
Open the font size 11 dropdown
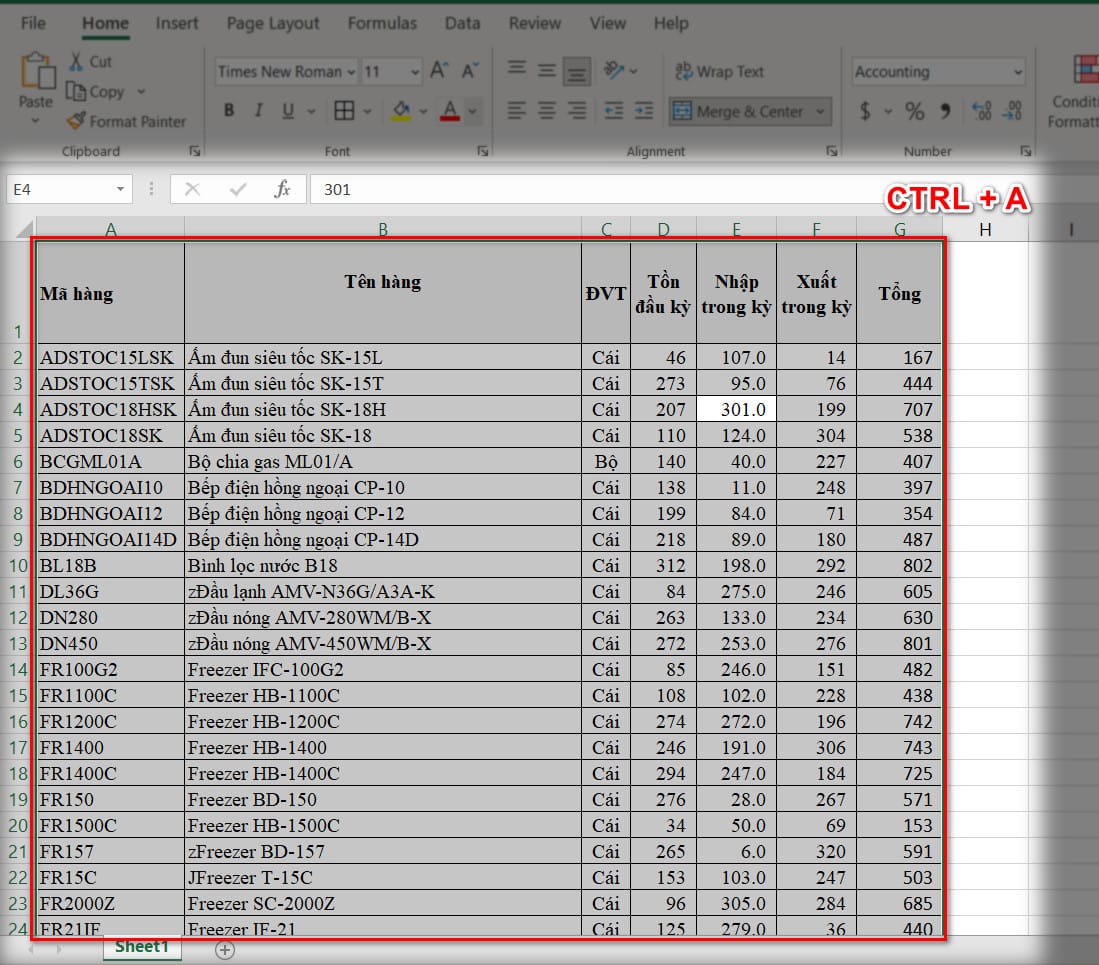click(415, 71)
